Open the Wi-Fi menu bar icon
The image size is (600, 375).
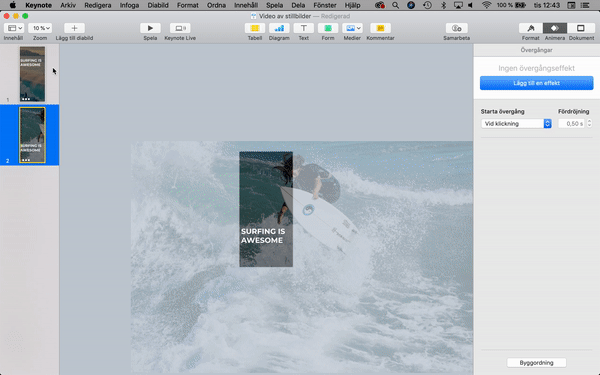click(x=486, y=5)
